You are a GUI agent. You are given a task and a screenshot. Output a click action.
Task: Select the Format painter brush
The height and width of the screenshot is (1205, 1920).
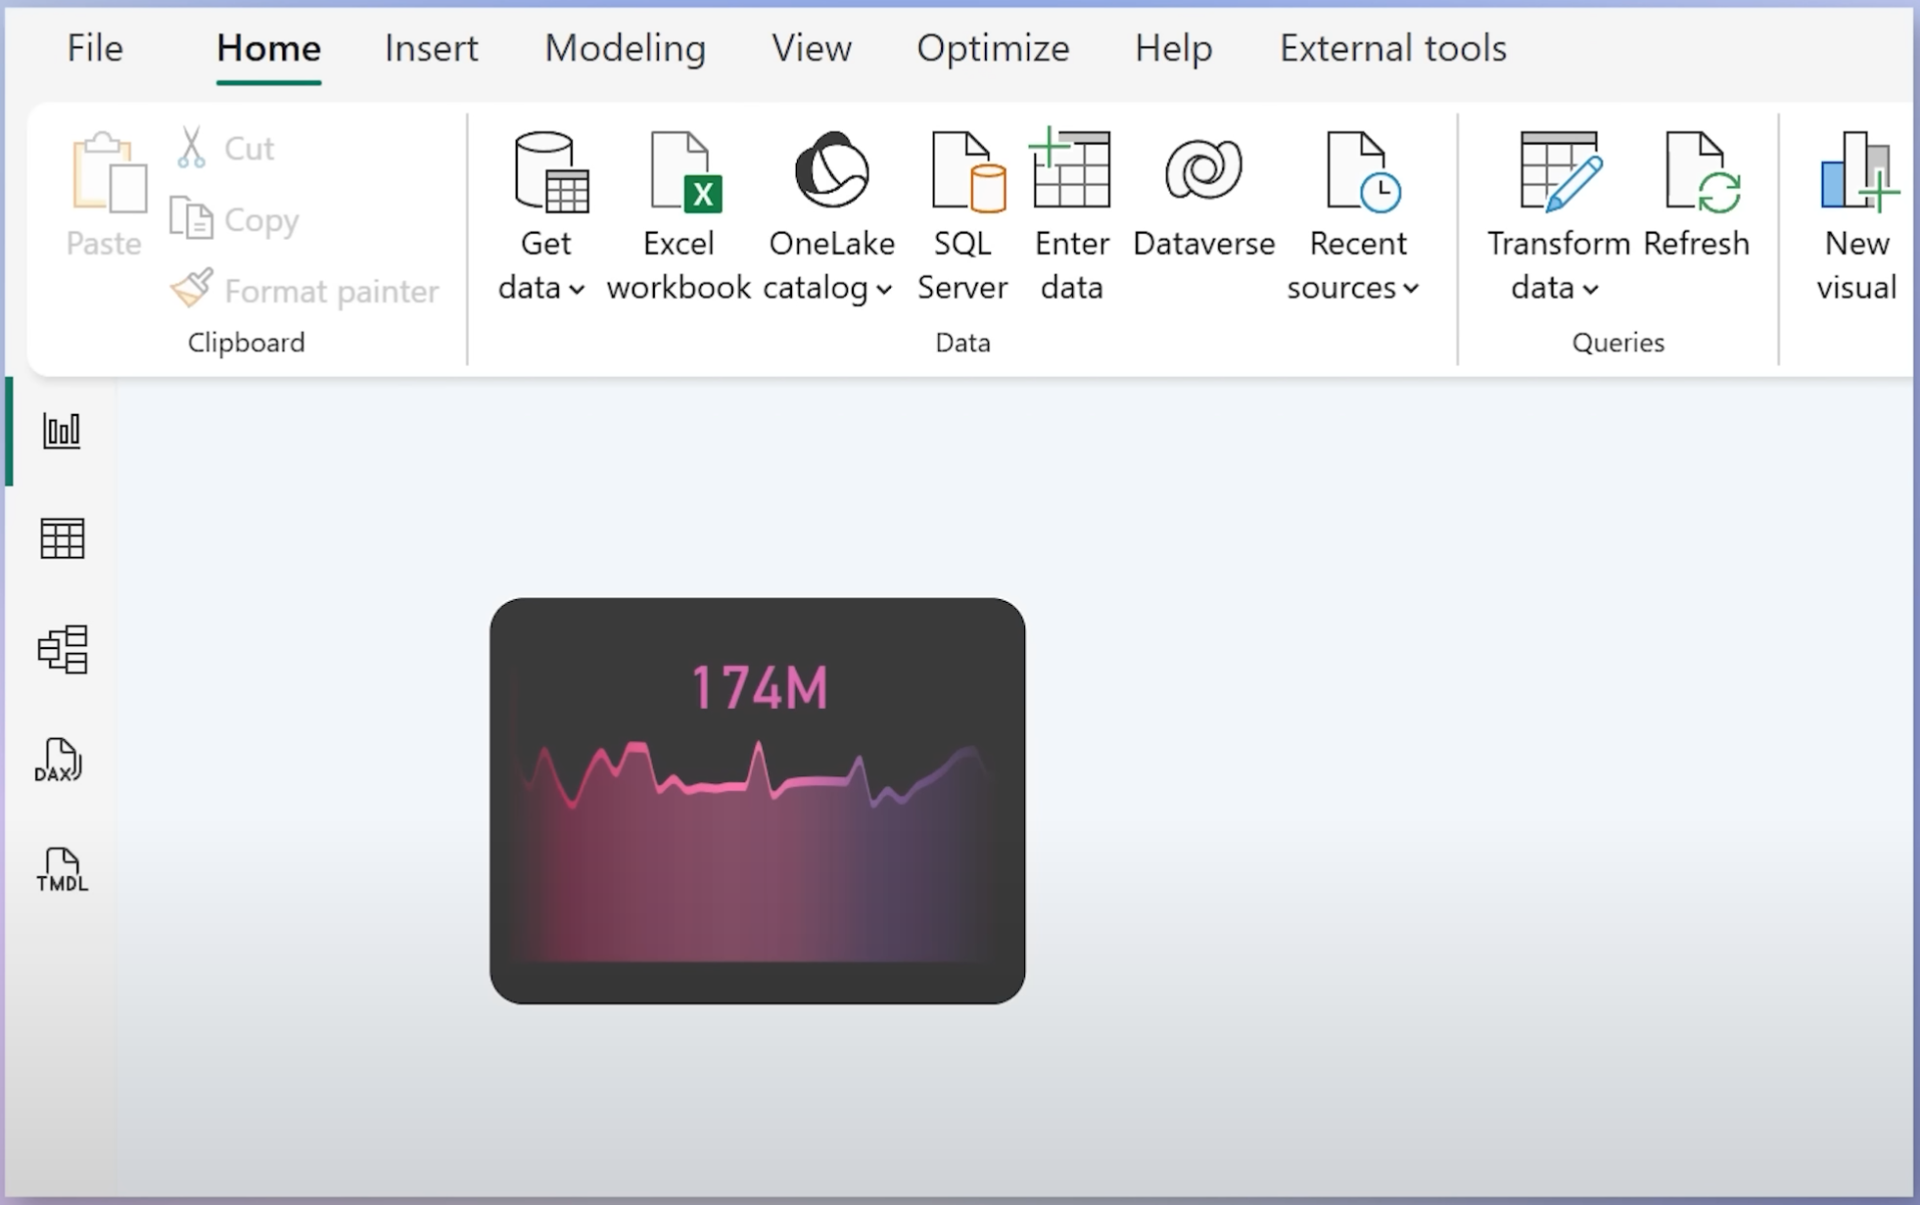[x=191, y=288]
